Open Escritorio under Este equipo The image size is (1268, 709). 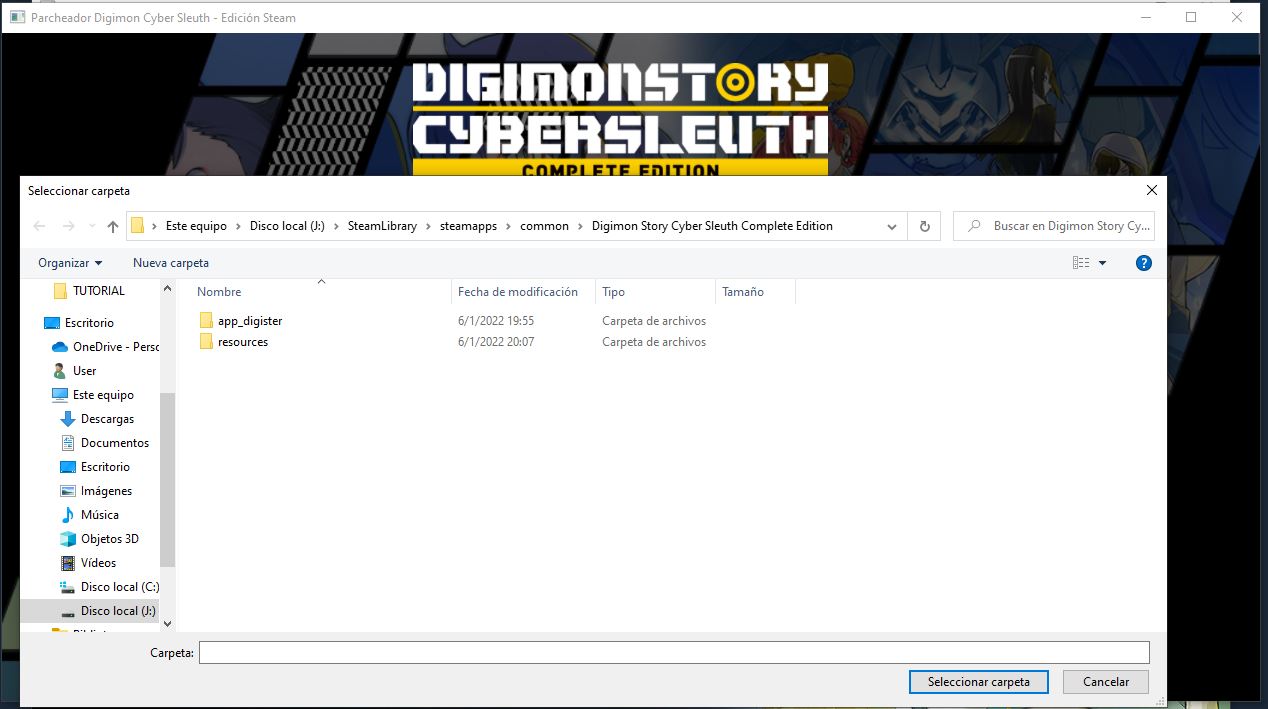105,467
